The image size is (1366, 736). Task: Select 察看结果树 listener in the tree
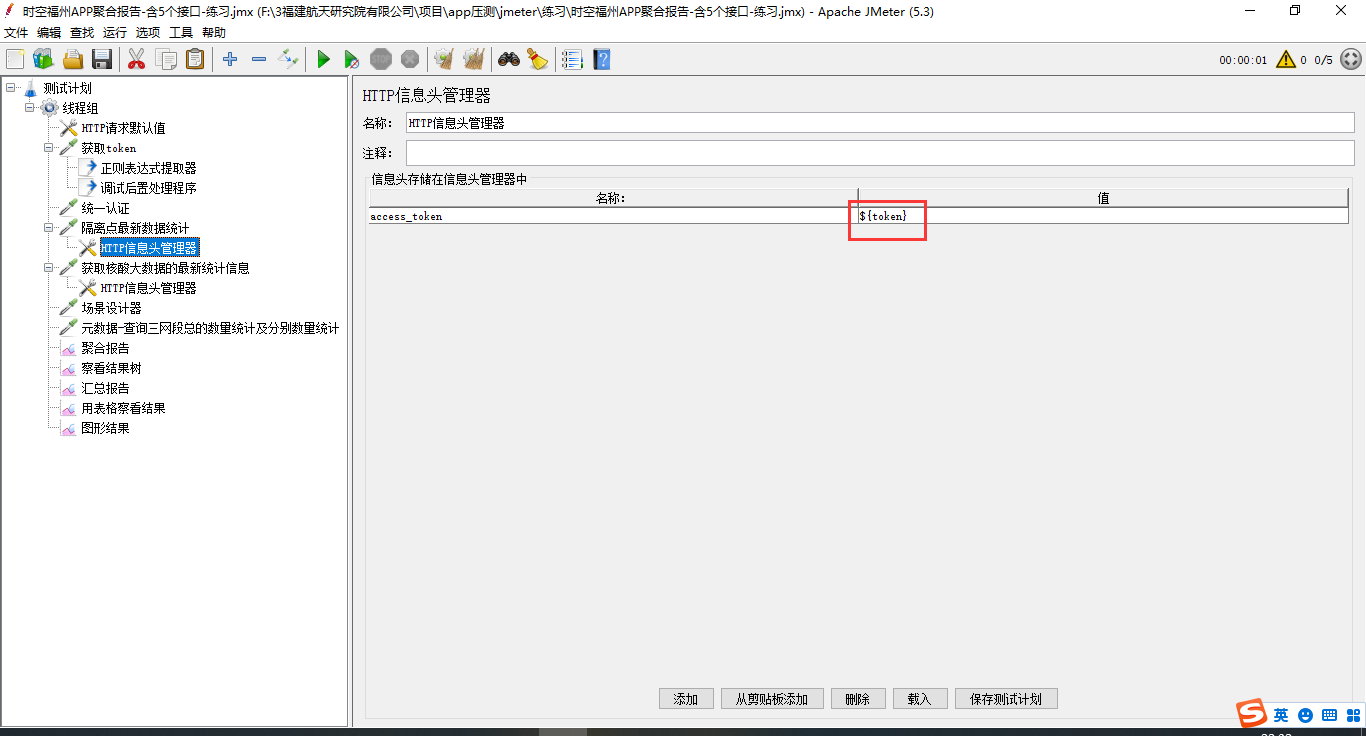click(111, 368)
